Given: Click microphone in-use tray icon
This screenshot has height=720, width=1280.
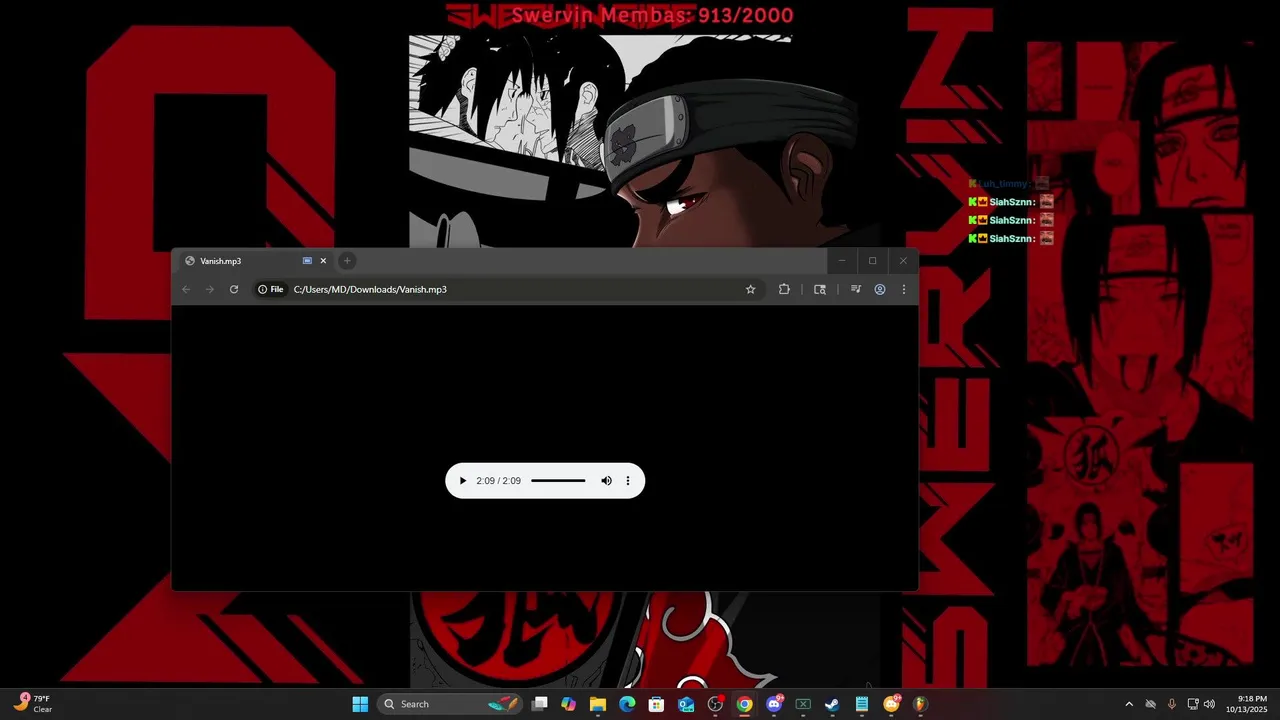Looking at the screenshot, I should click(x=1172, y=704).
